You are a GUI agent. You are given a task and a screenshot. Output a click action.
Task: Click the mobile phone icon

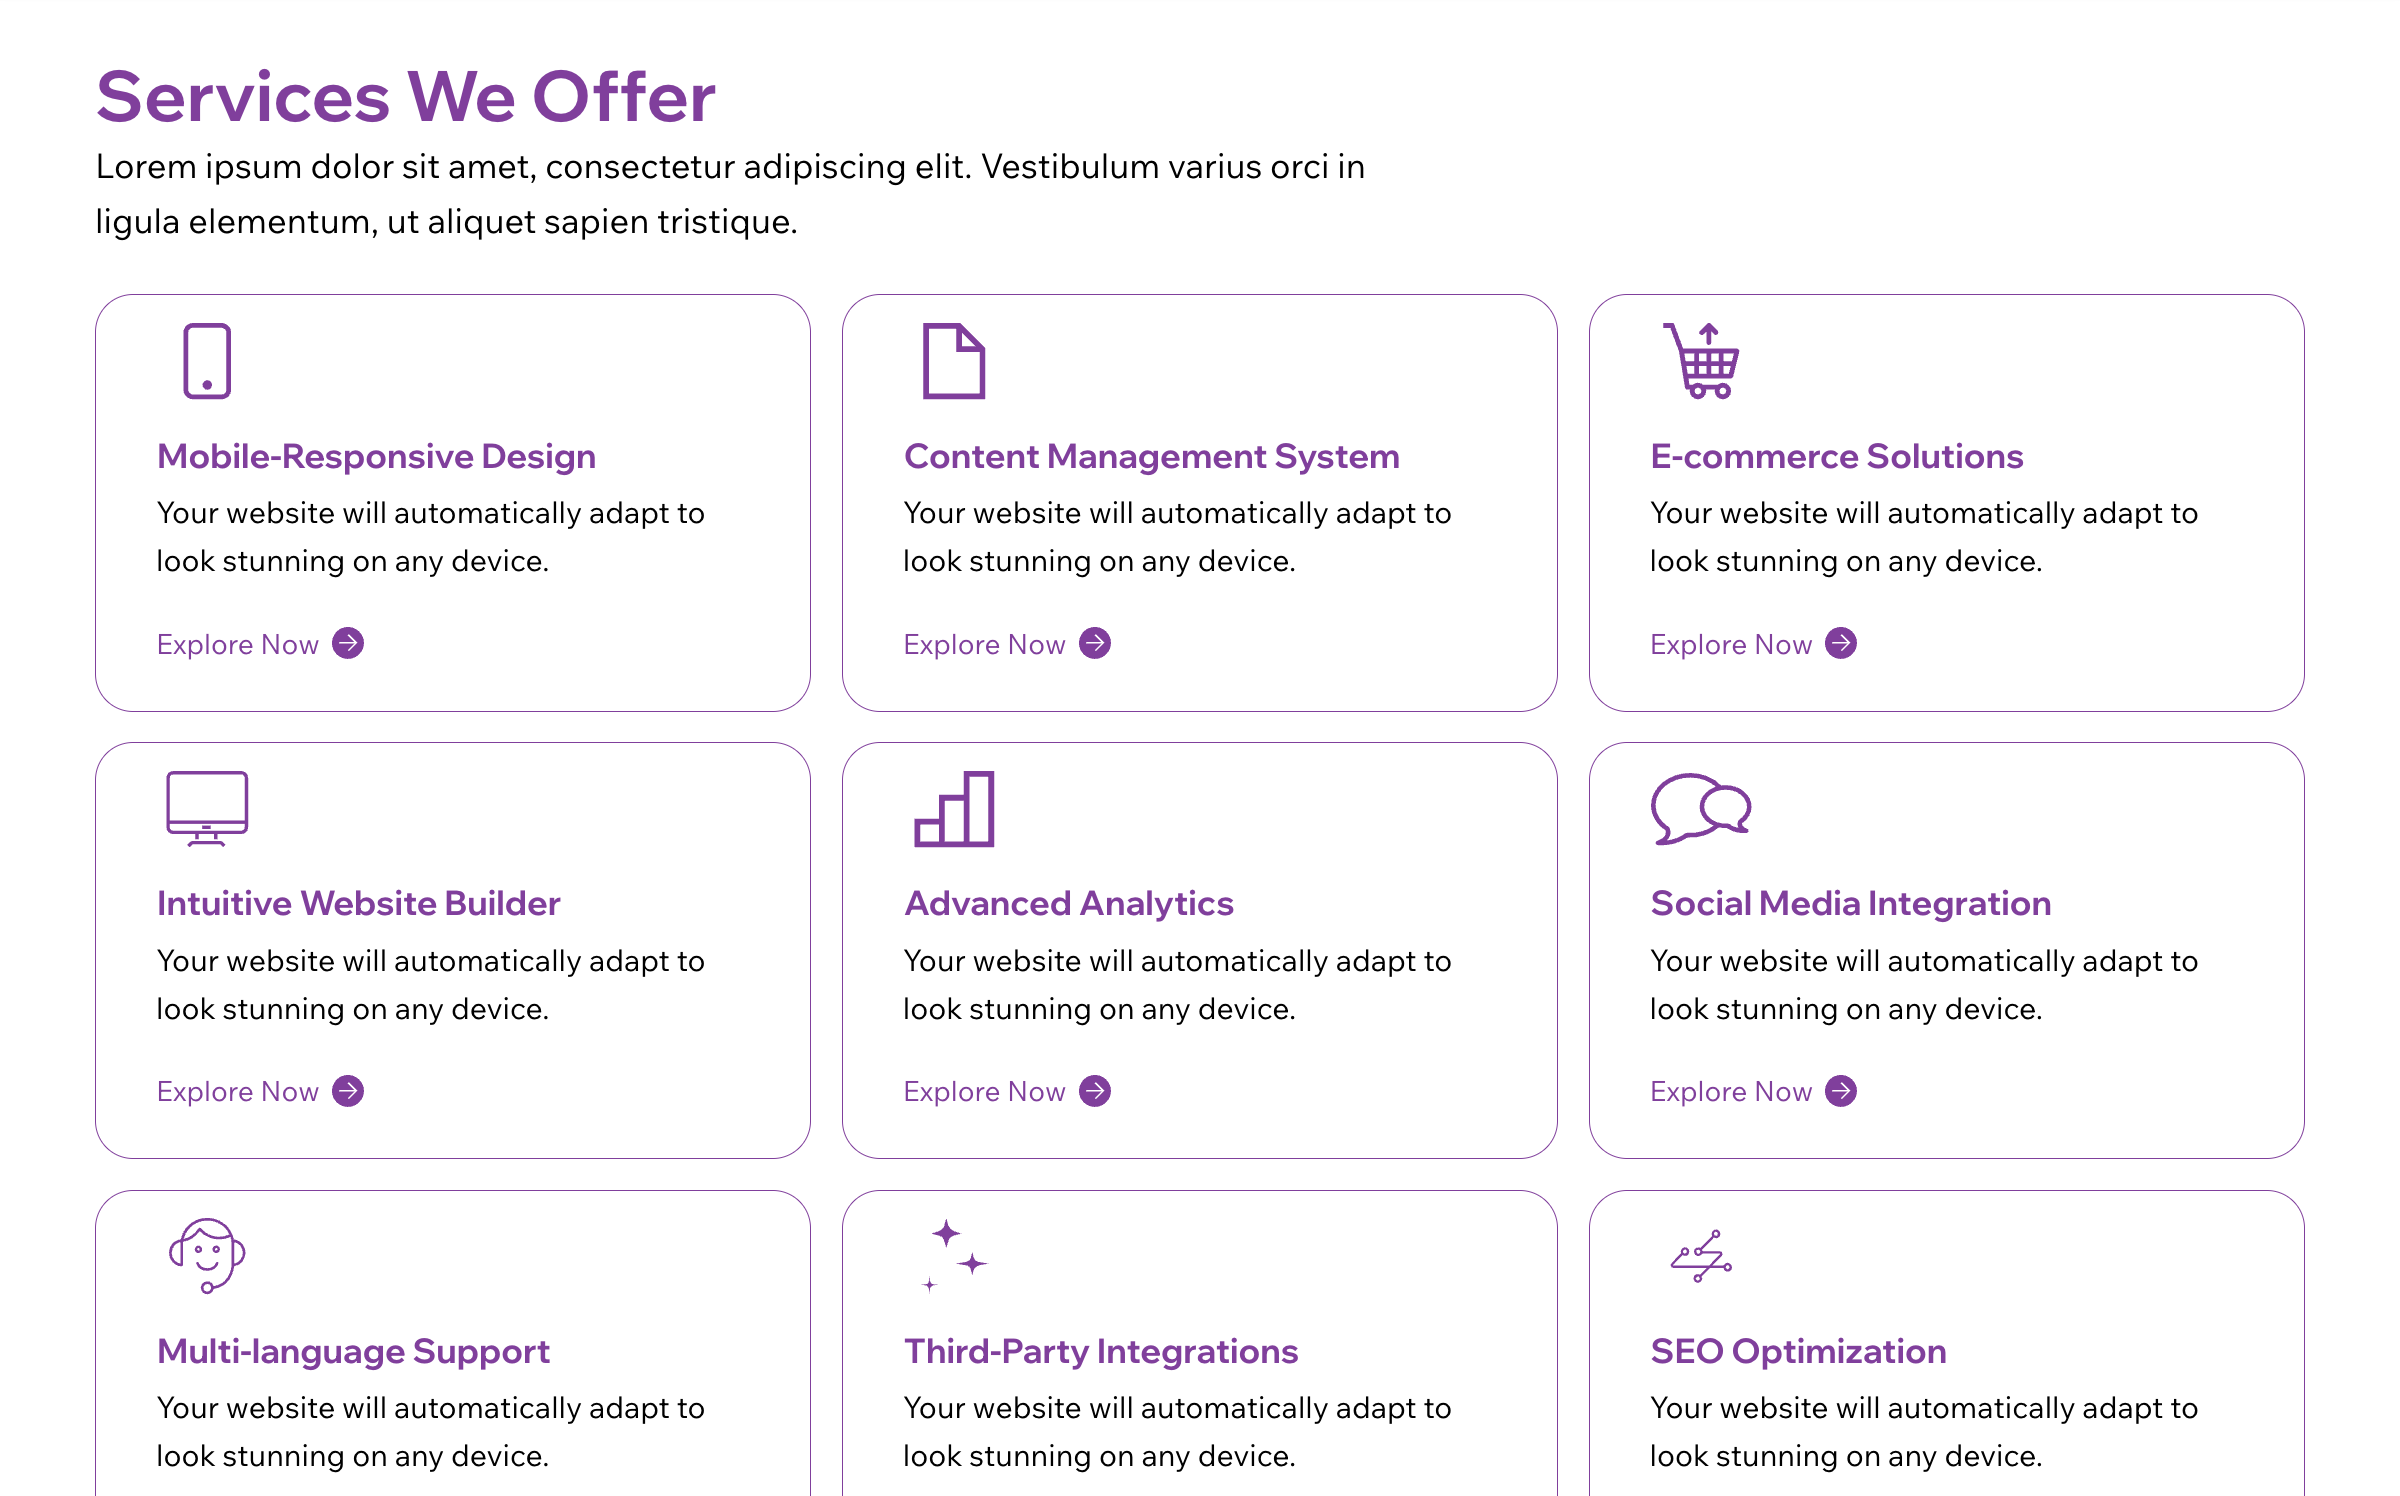207,361
